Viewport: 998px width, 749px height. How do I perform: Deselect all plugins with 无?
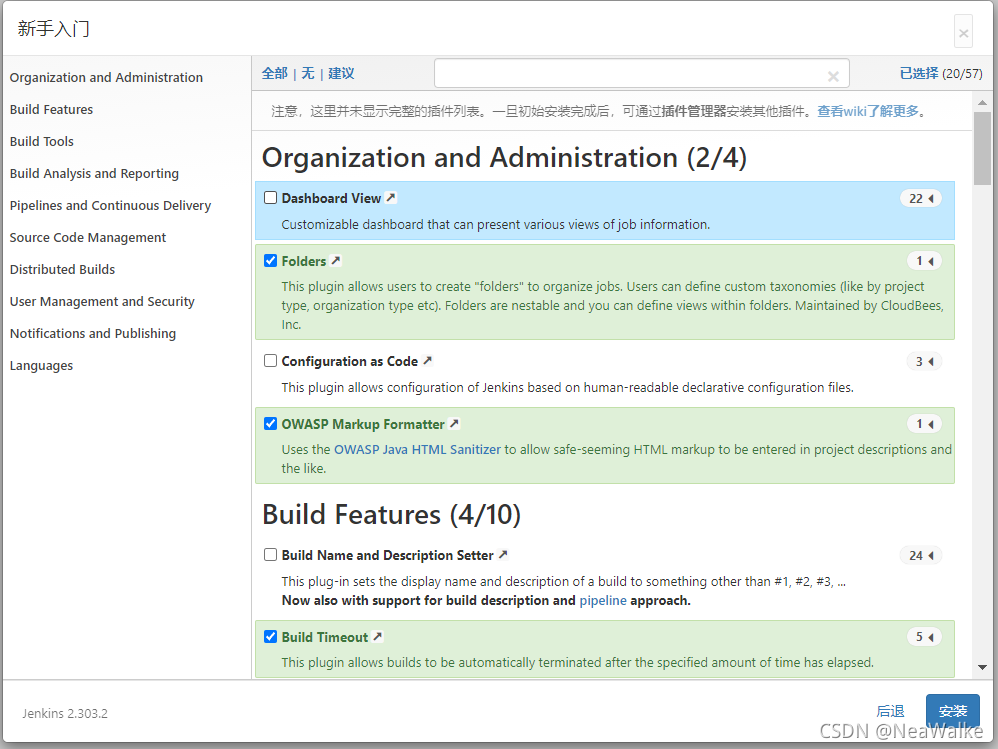tap(308, 73)
